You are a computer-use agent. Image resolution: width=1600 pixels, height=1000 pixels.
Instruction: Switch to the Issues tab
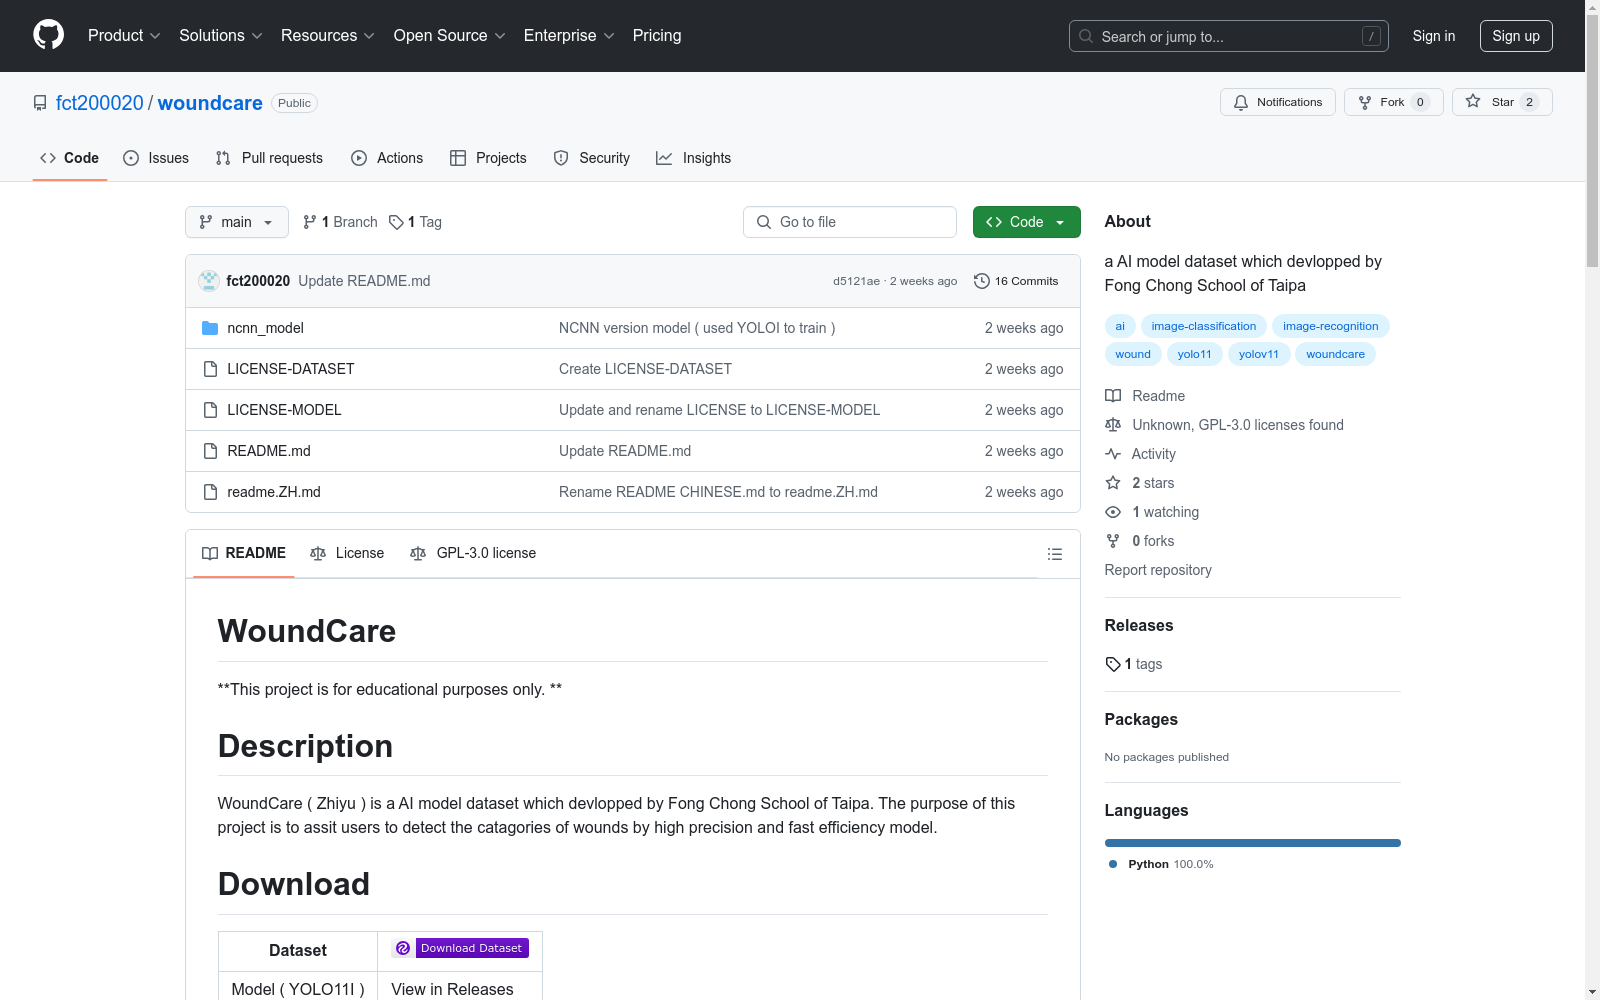point(156,158)
